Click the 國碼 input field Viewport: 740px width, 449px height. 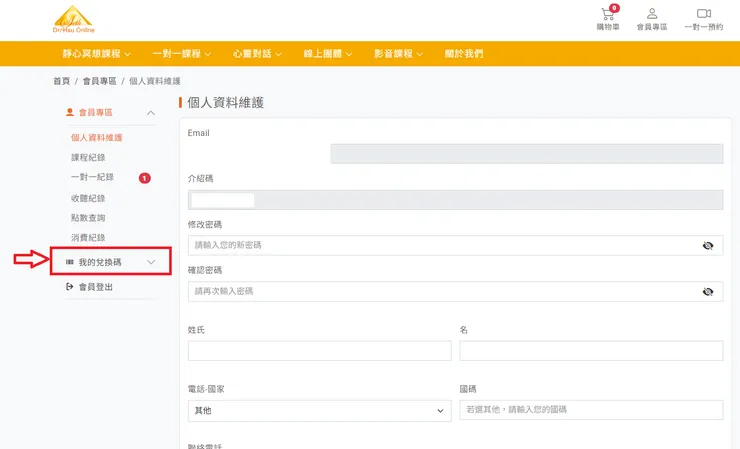591,410
